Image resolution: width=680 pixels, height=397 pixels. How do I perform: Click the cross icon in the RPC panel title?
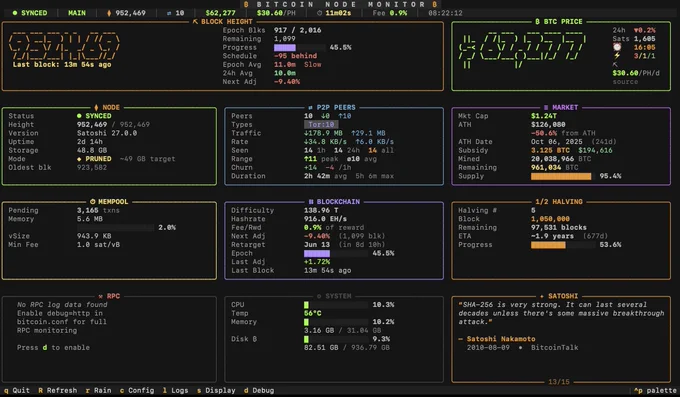pos(101,296)
